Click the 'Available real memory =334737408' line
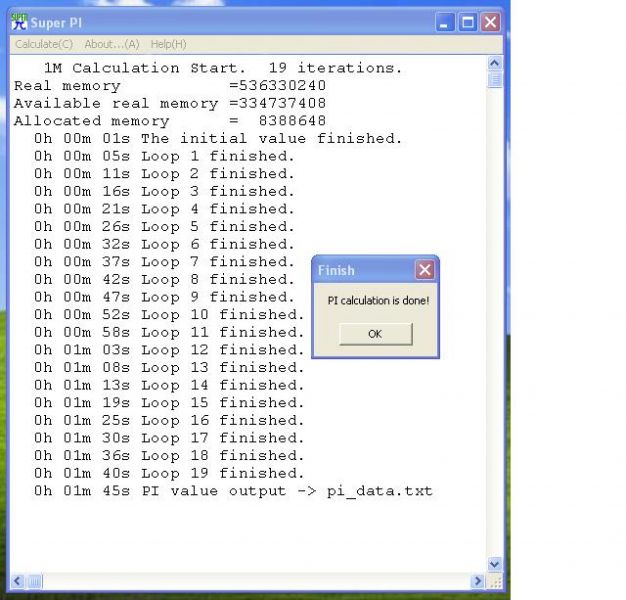 (x=170, y=103)
